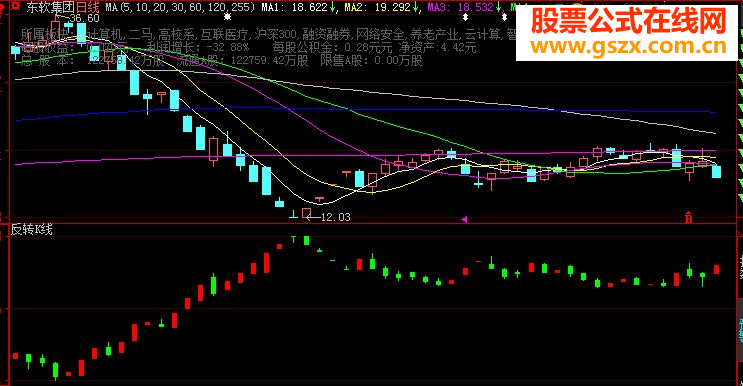Click the green down arrow after MA3 value

point(498,7)
